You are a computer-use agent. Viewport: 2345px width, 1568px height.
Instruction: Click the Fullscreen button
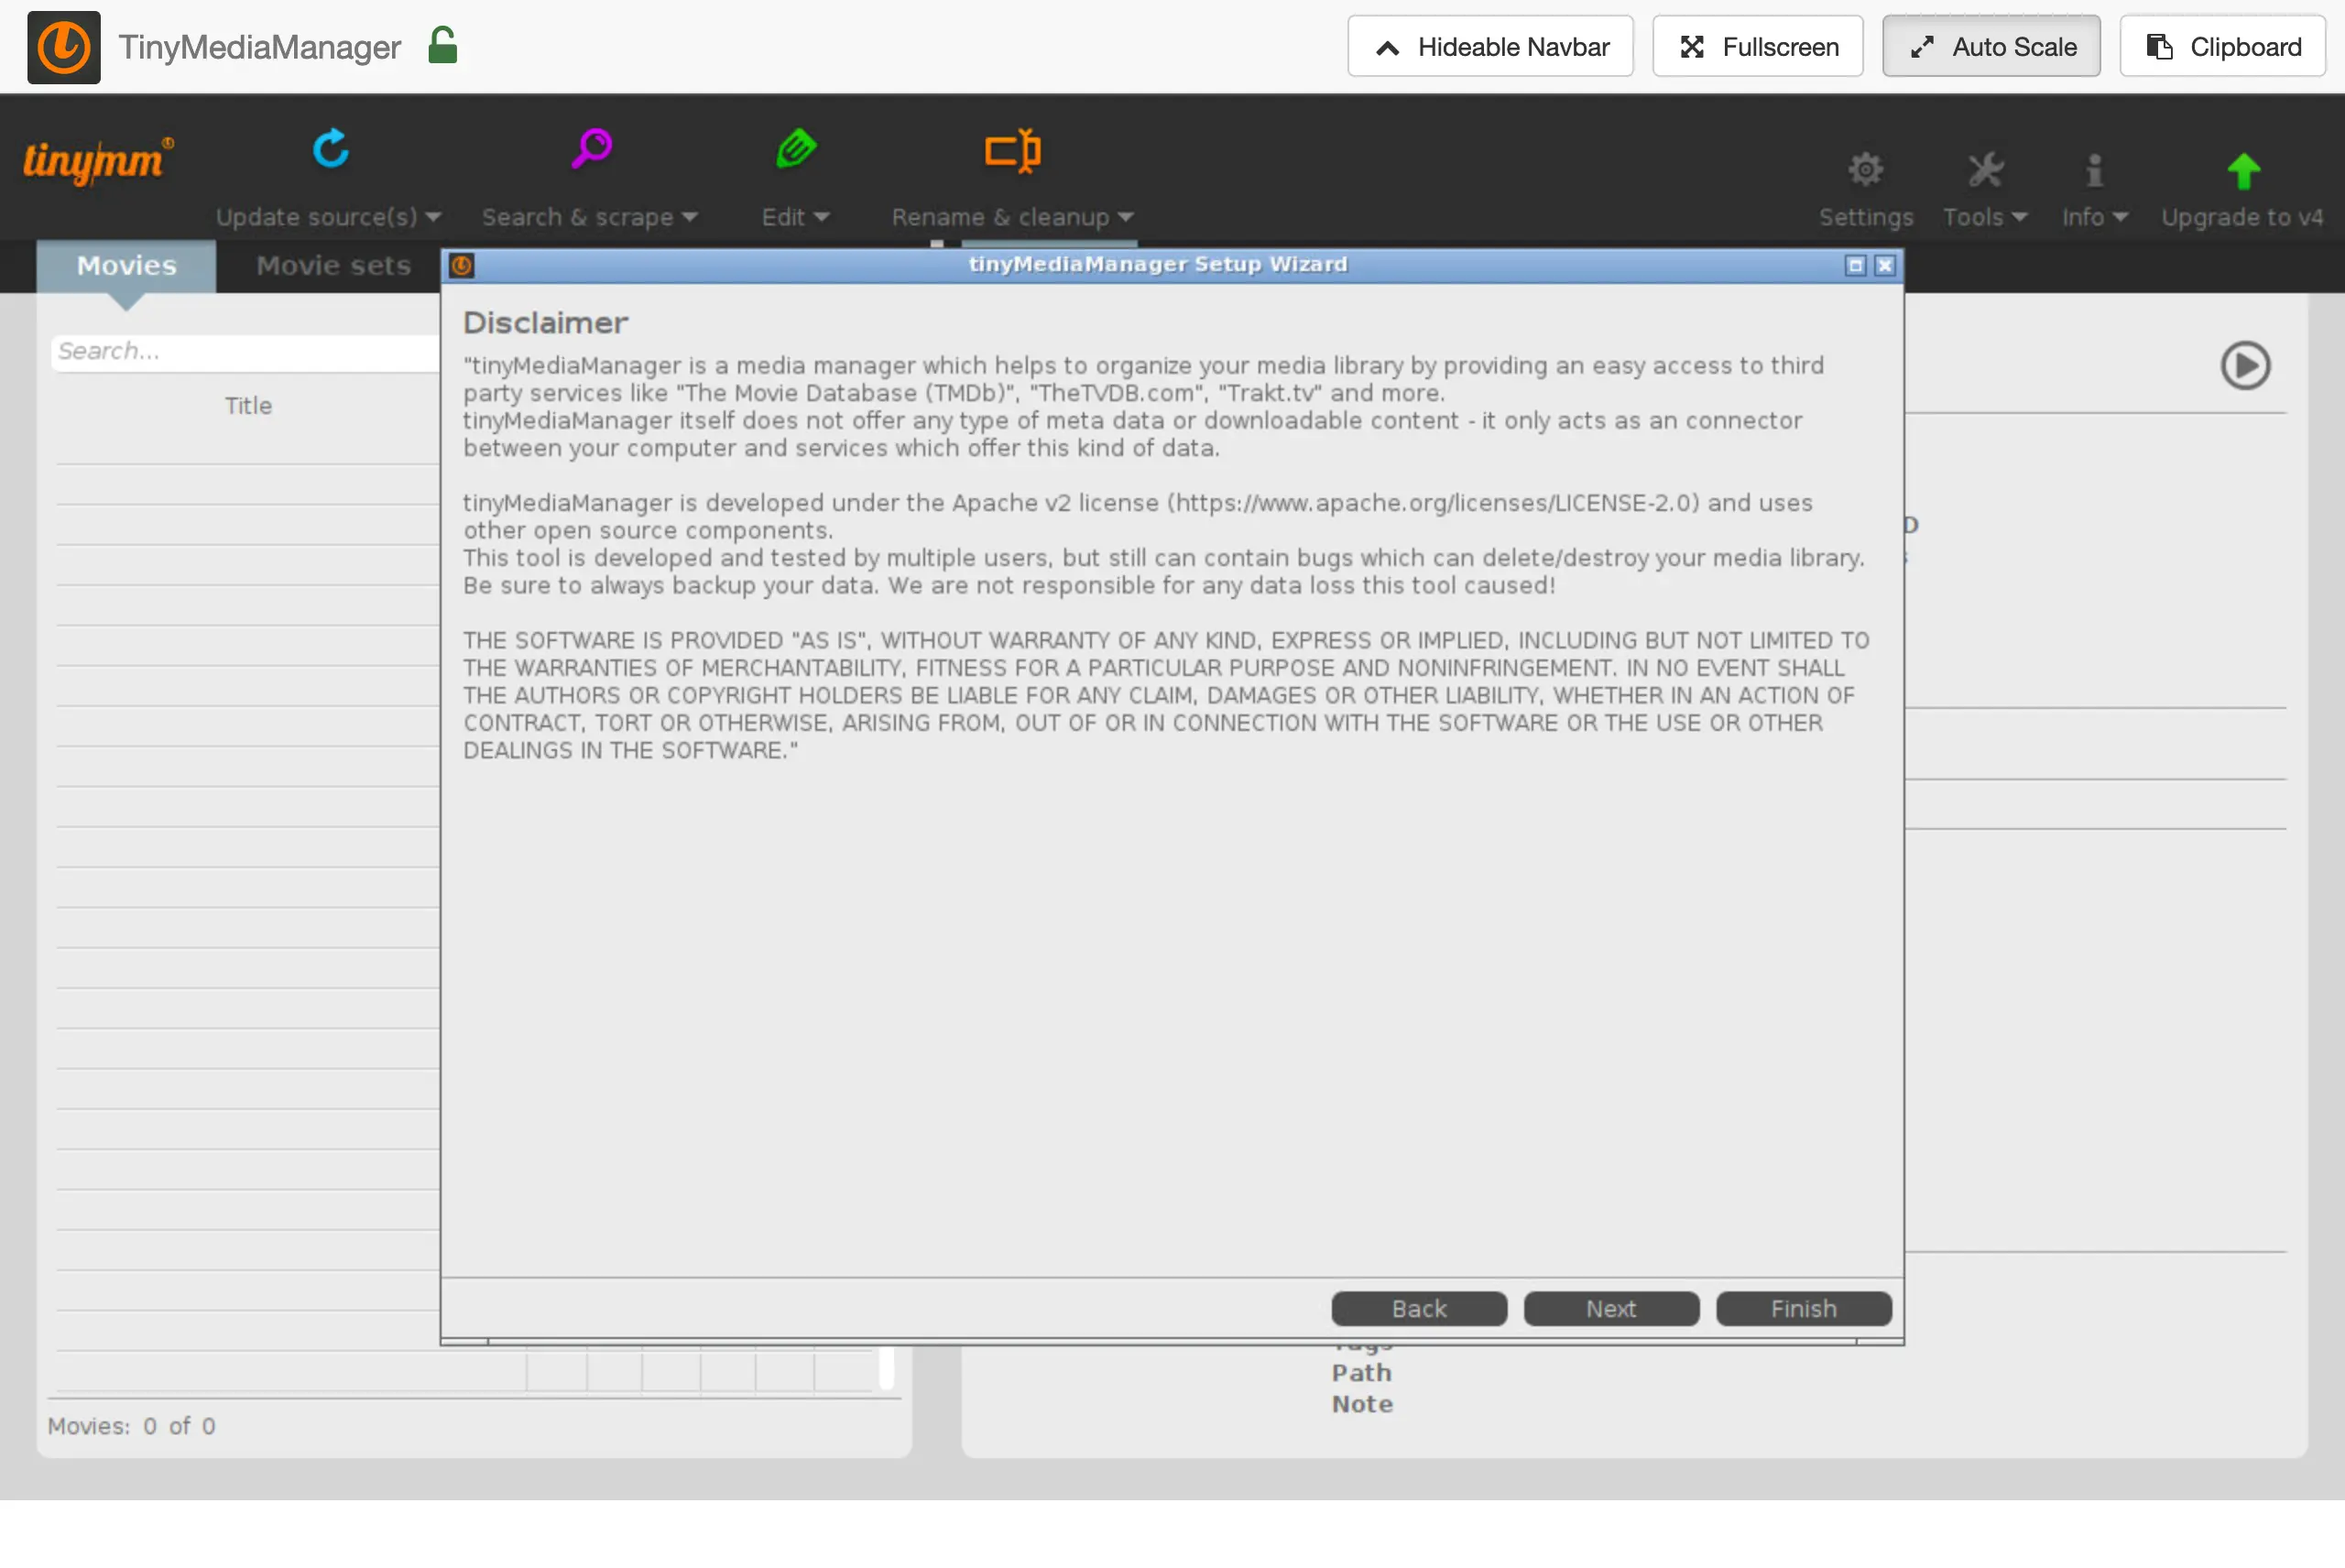pos(1757,46)
